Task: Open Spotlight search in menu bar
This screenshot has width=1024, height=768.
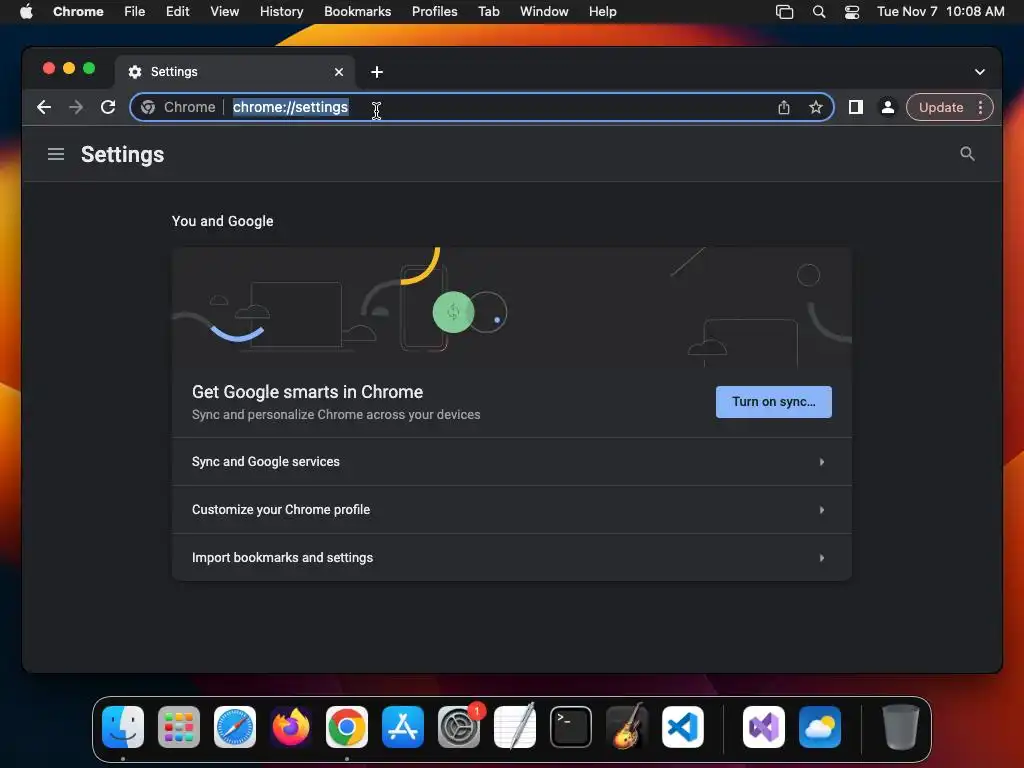Action: (818, 12)
